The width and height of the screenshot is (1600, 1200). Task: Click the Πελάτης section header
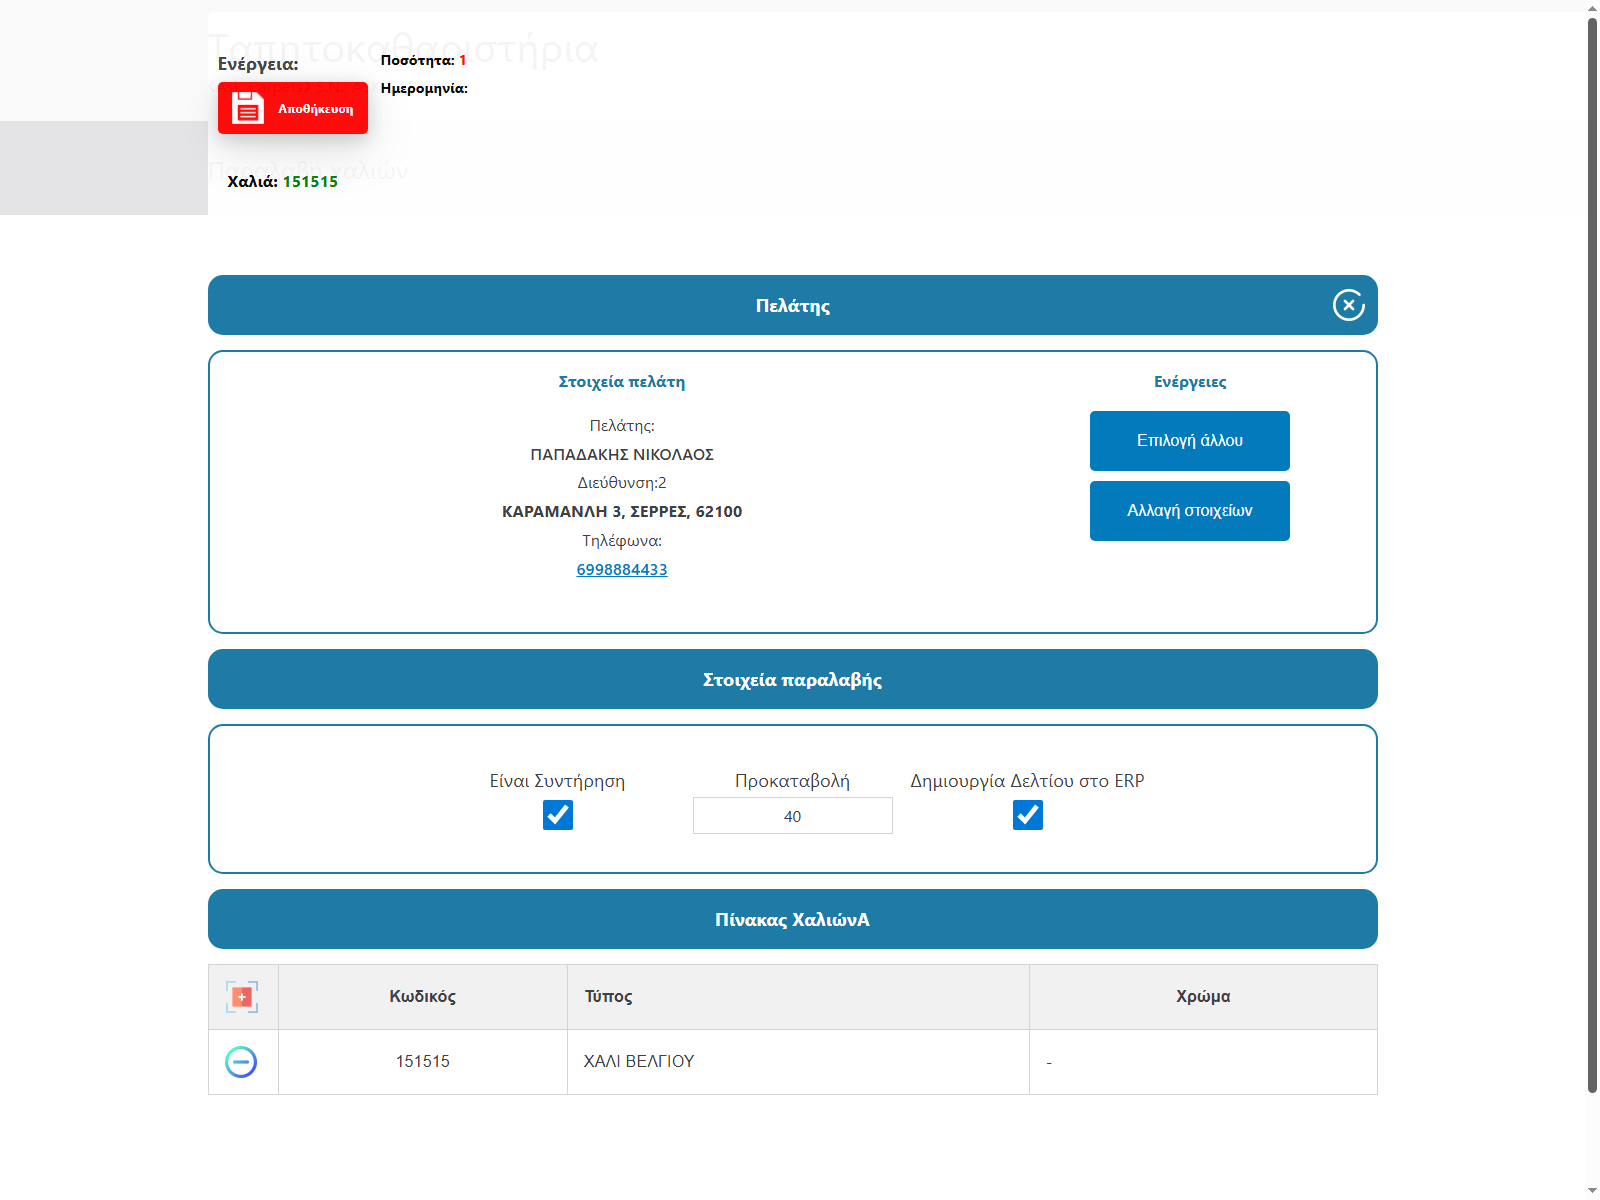click(793, 305)
